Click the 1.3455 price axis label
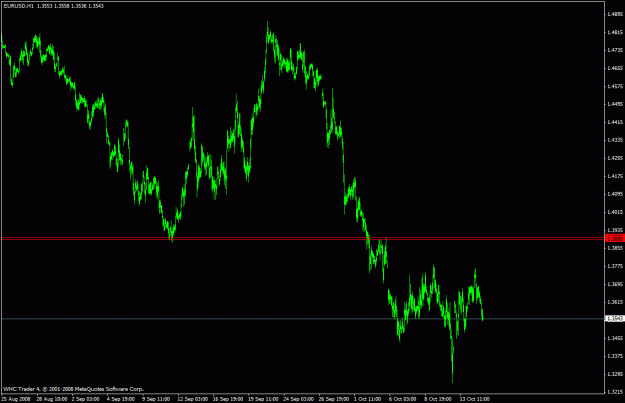Viewport: 625px width, 403px height. tap(615, 338)
